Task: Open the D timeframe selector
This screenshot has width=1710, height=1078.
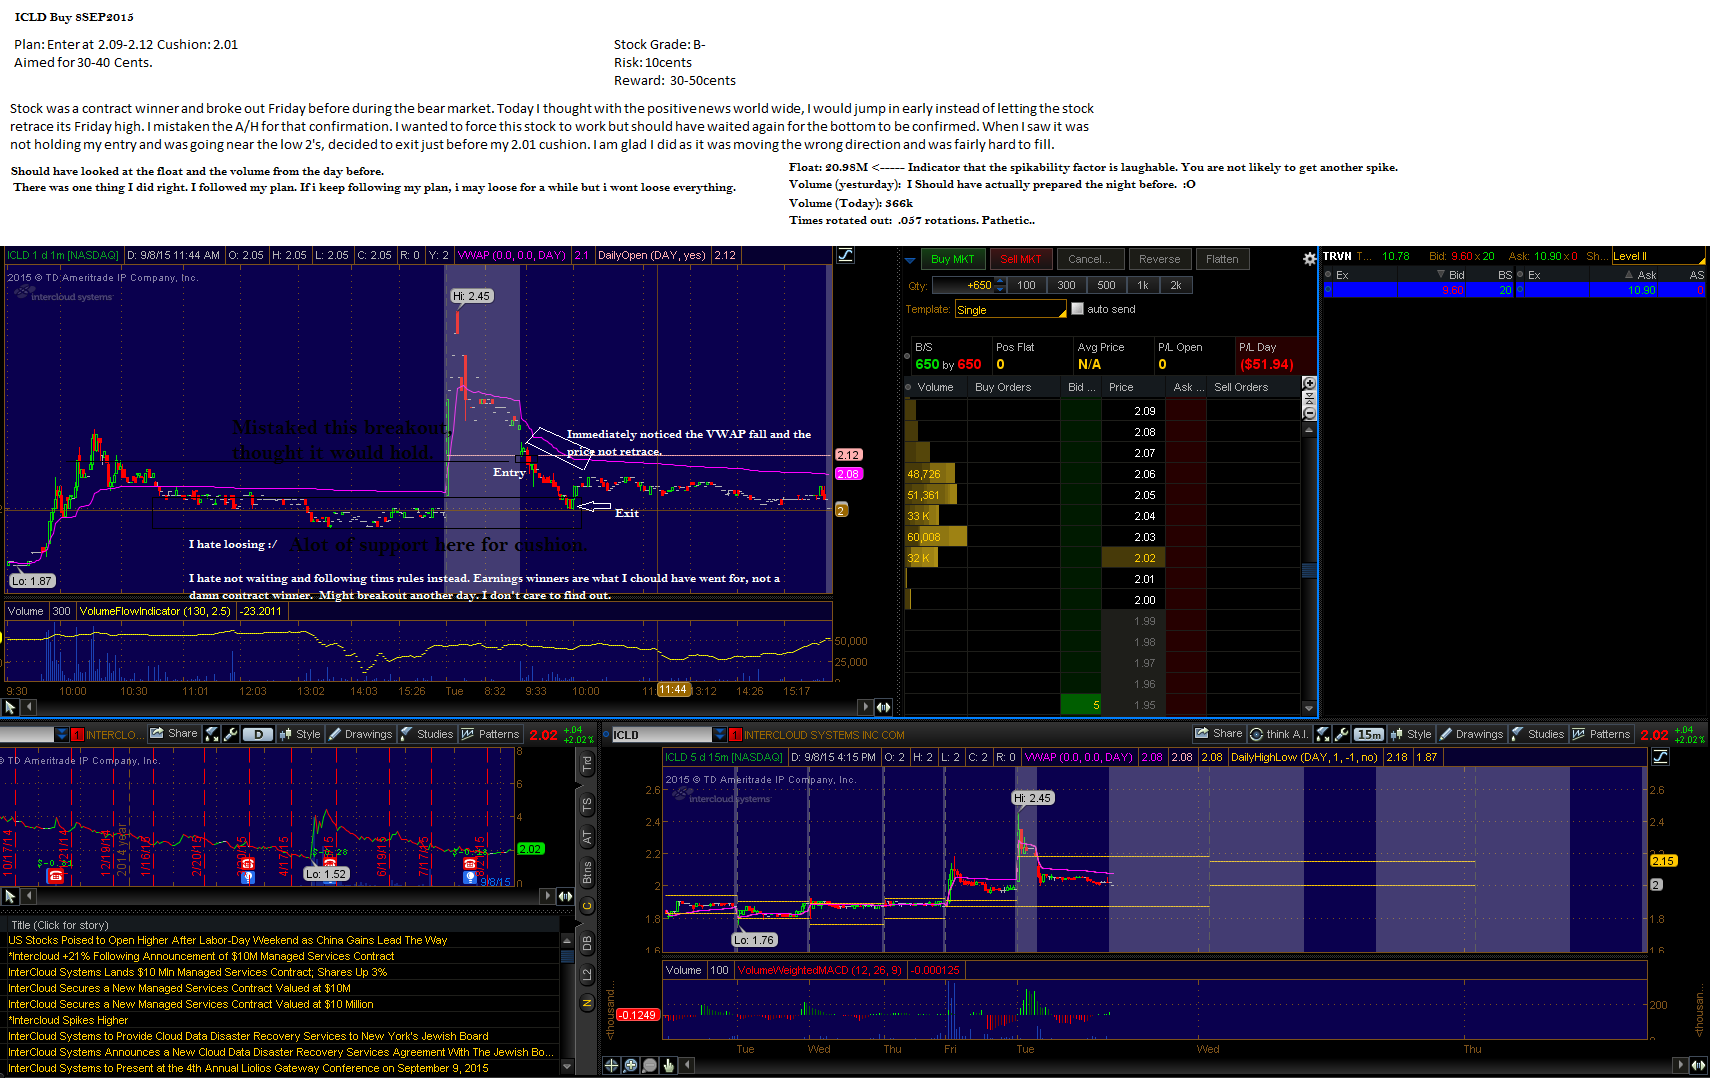Action: (x=258, y=734)
